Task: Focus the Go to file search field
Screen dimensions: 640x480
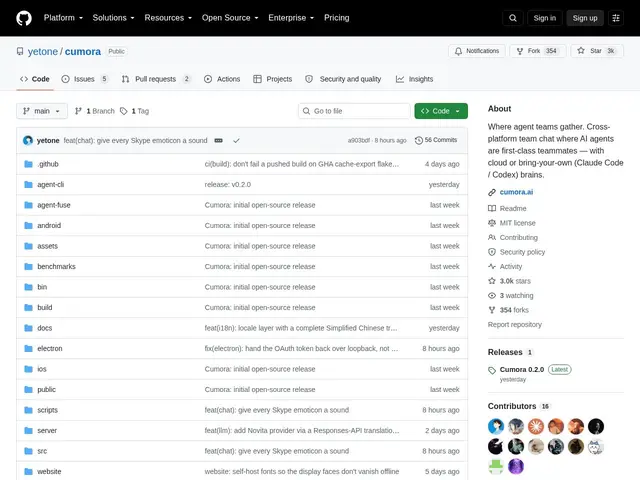Action: tap(354, 111)
